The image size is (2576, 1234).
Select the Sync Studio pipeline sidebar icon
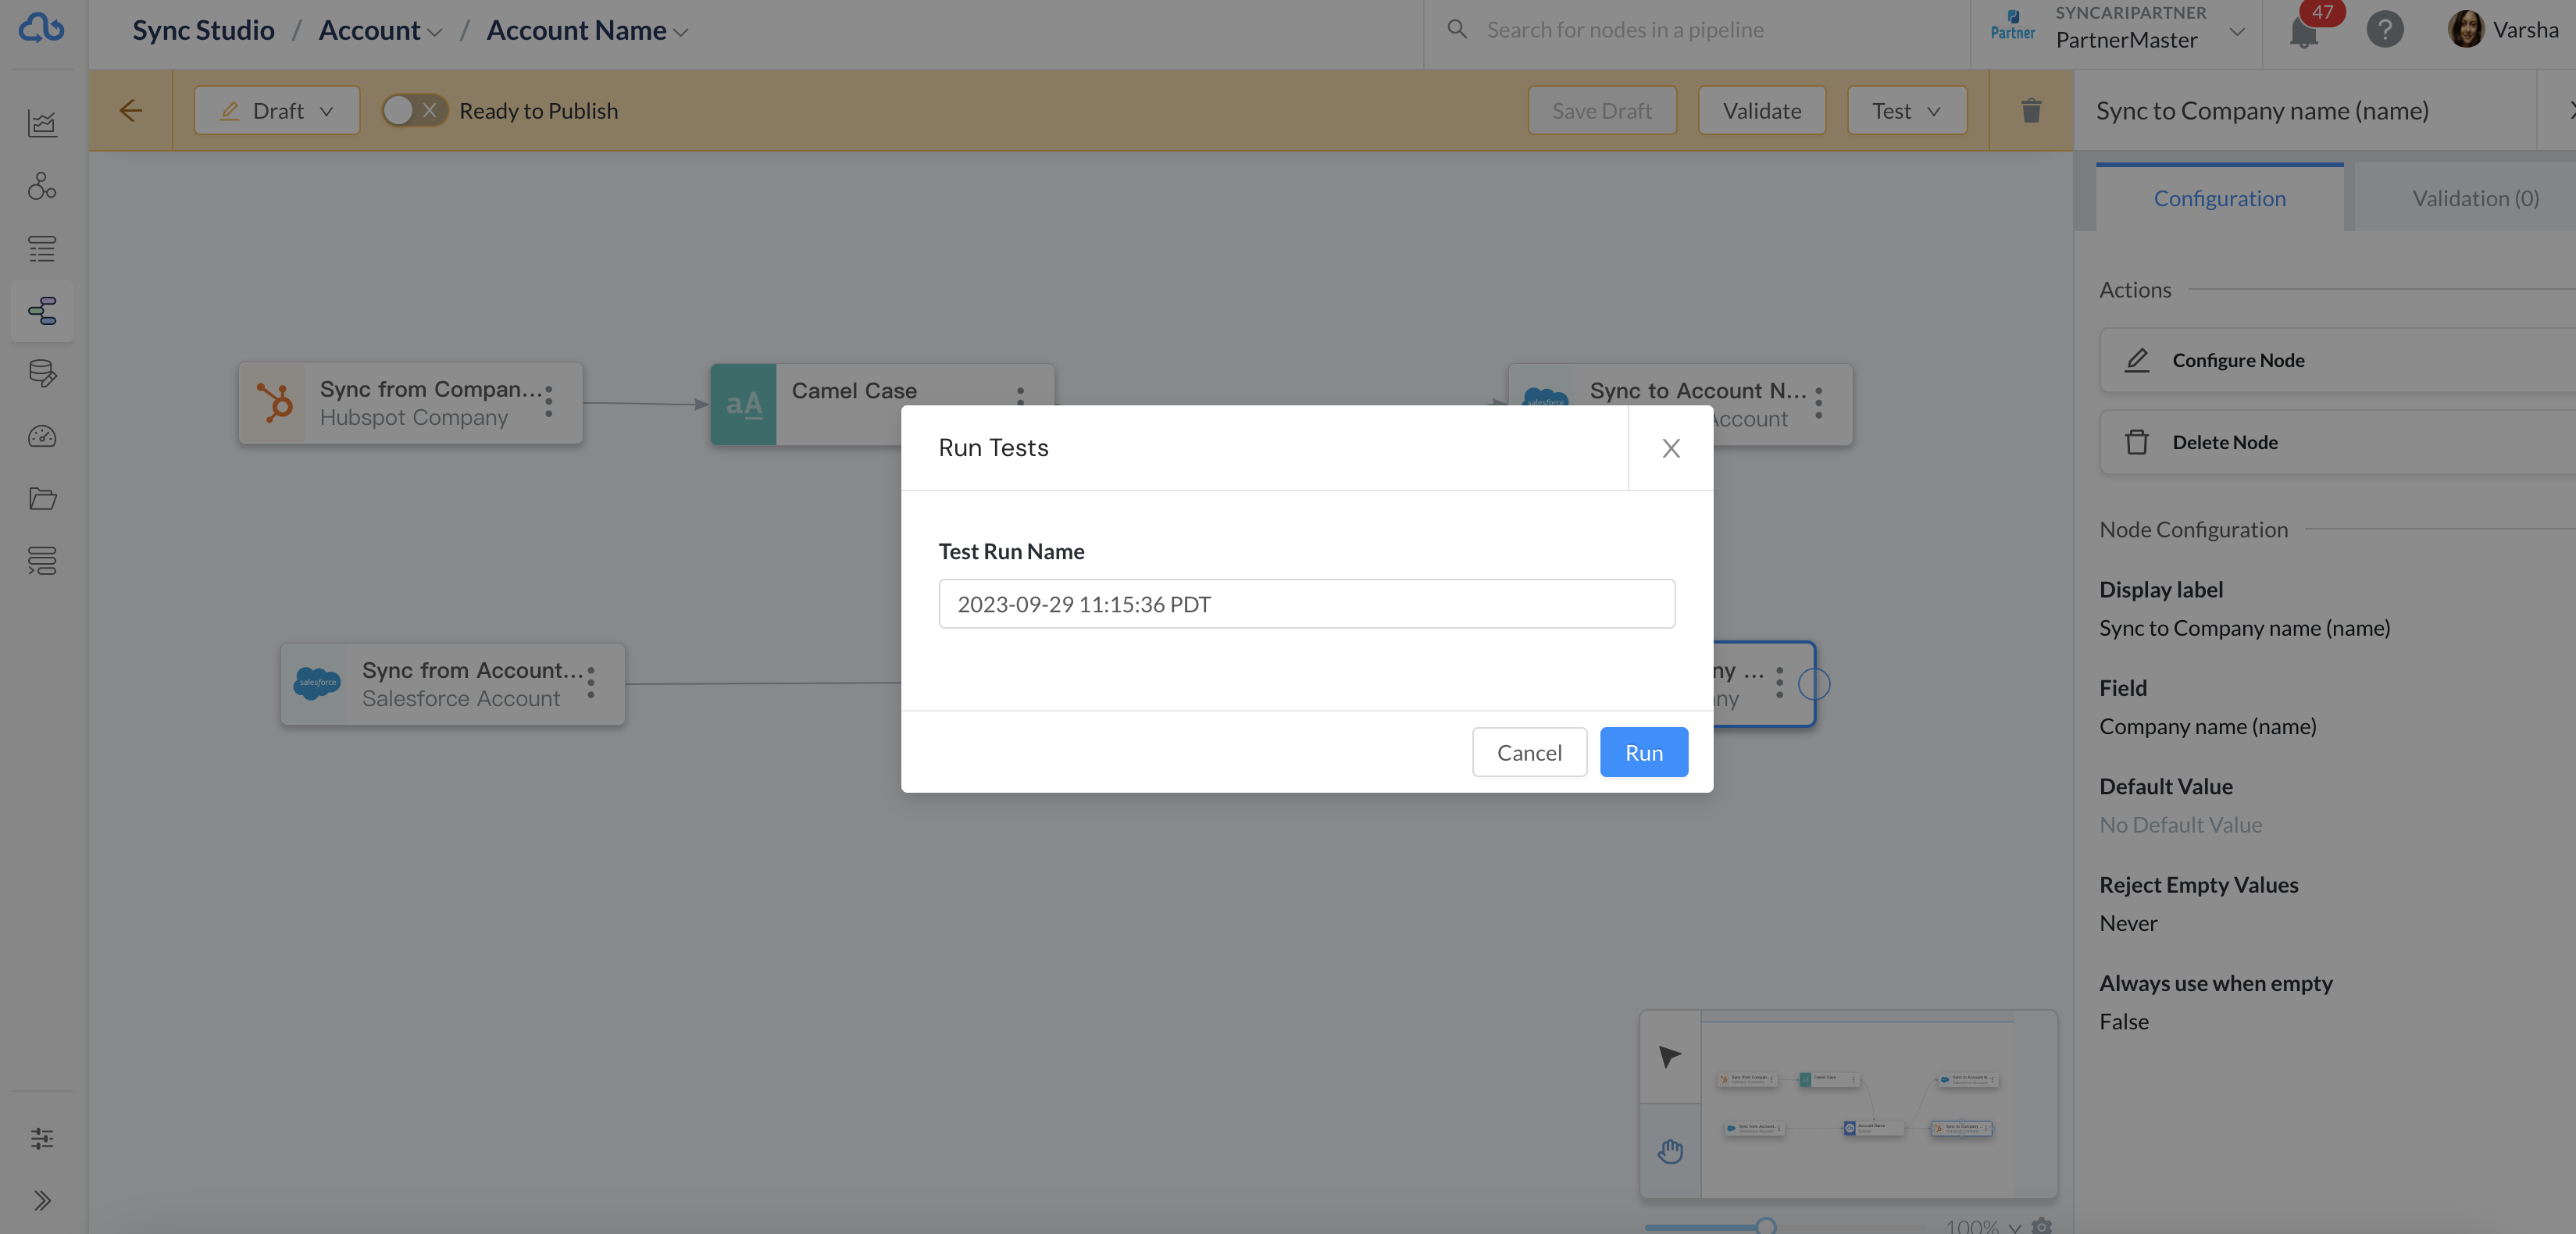click(x=42, y=311)
